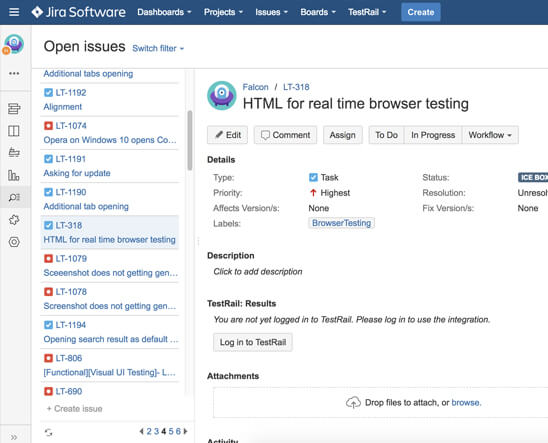The width and height of the screenshot is (548, 443).
Task: Click the BrowserTesting label
Action: pyautogui.click(x=341, y=223)
